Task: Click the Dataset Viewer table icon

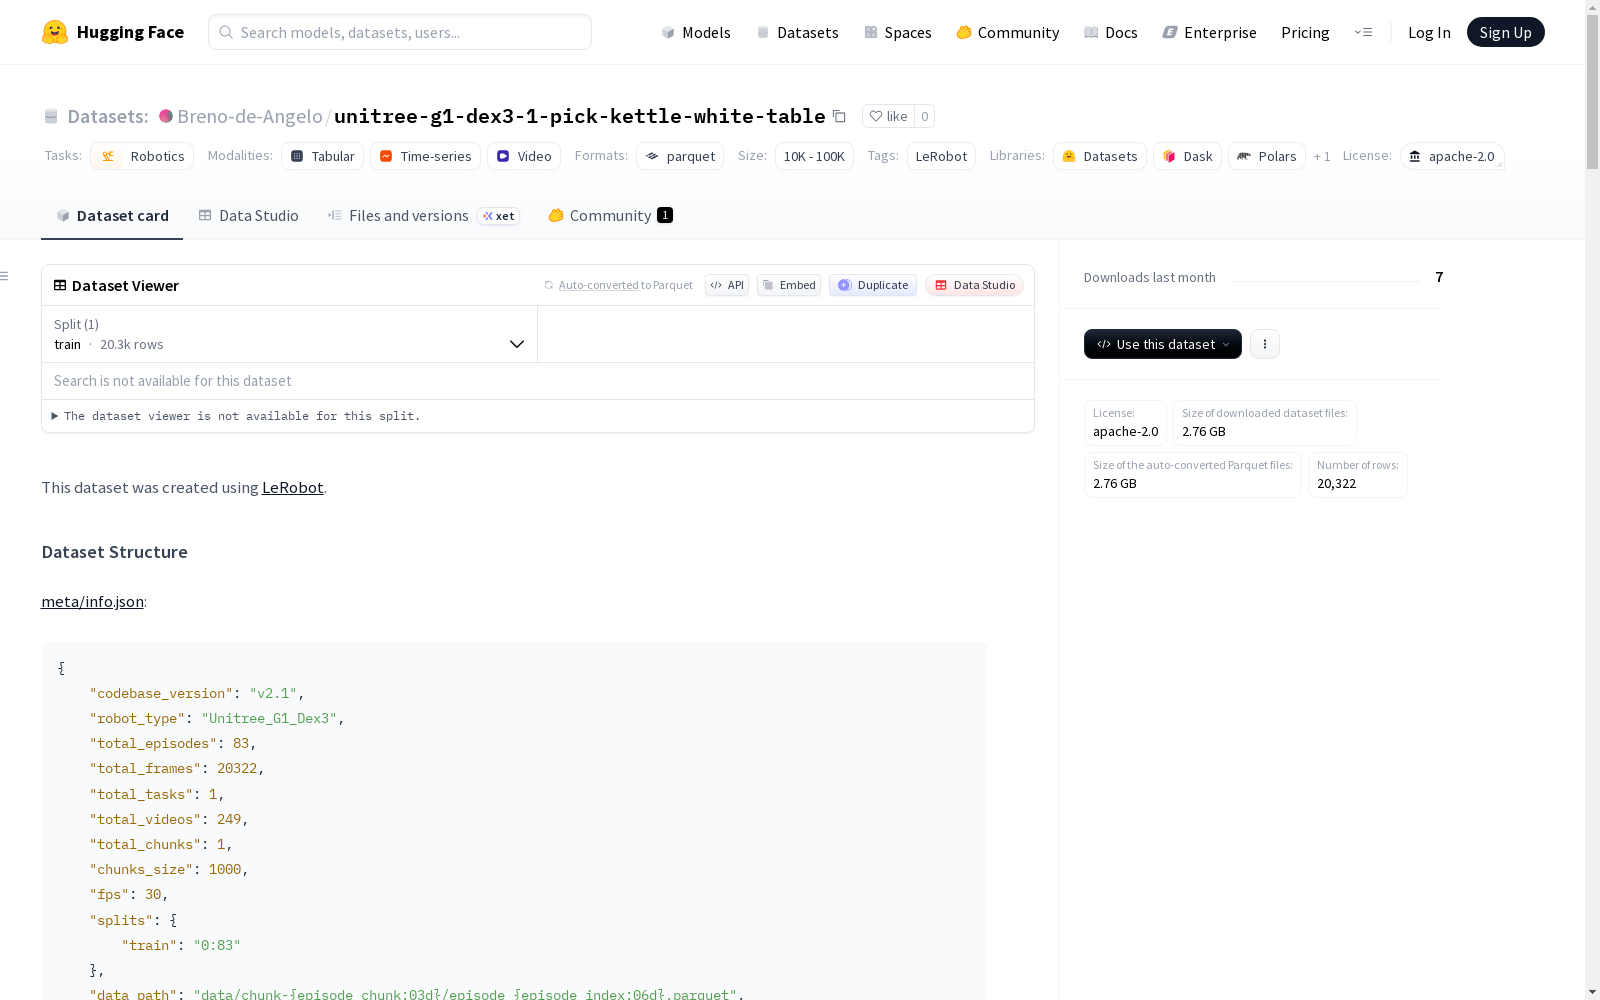Action: pyautogui.click(x=60, y=285)
